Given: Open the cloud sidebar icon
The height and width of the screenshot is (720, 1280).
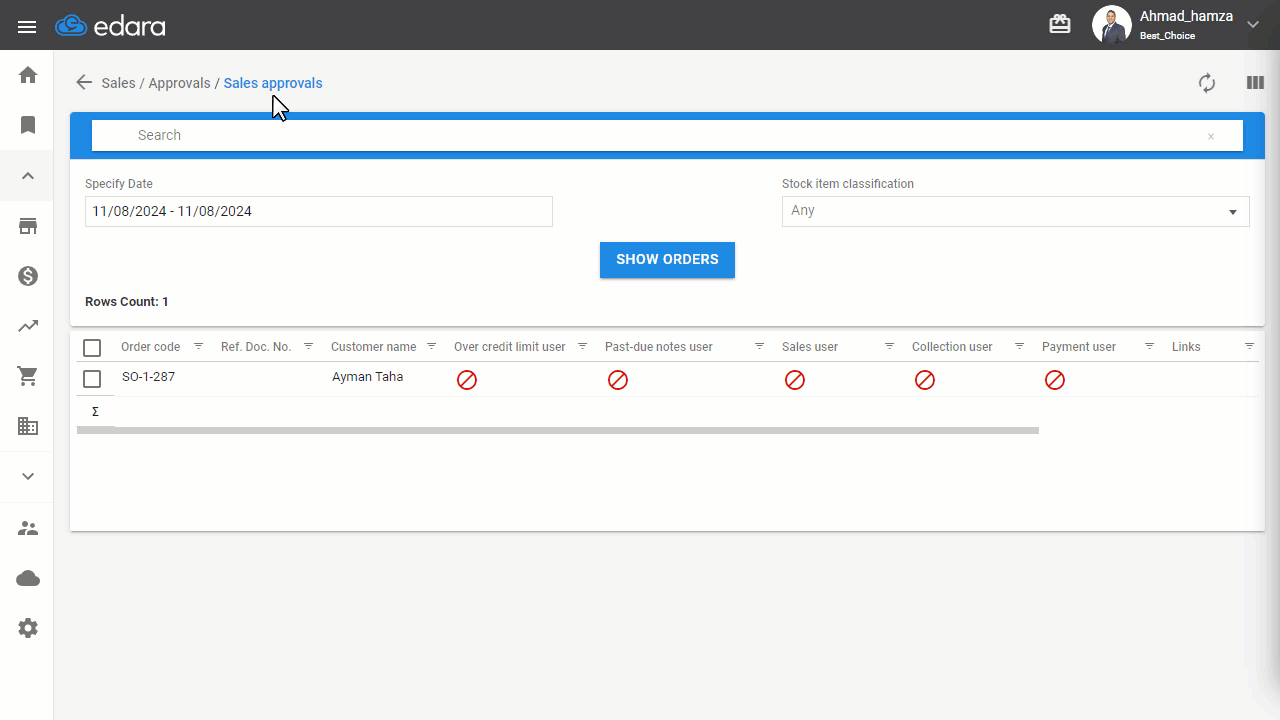Looking at the screenshot, I should coord(28,578).
